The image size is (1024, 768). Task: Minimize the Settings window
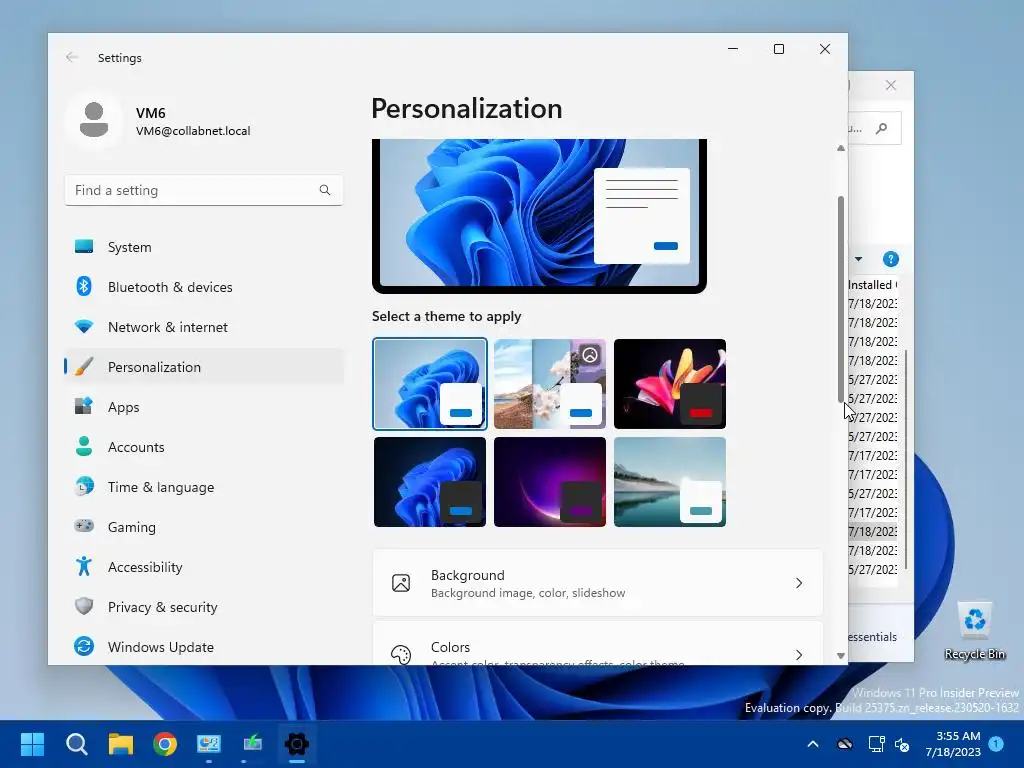point(733,49)
